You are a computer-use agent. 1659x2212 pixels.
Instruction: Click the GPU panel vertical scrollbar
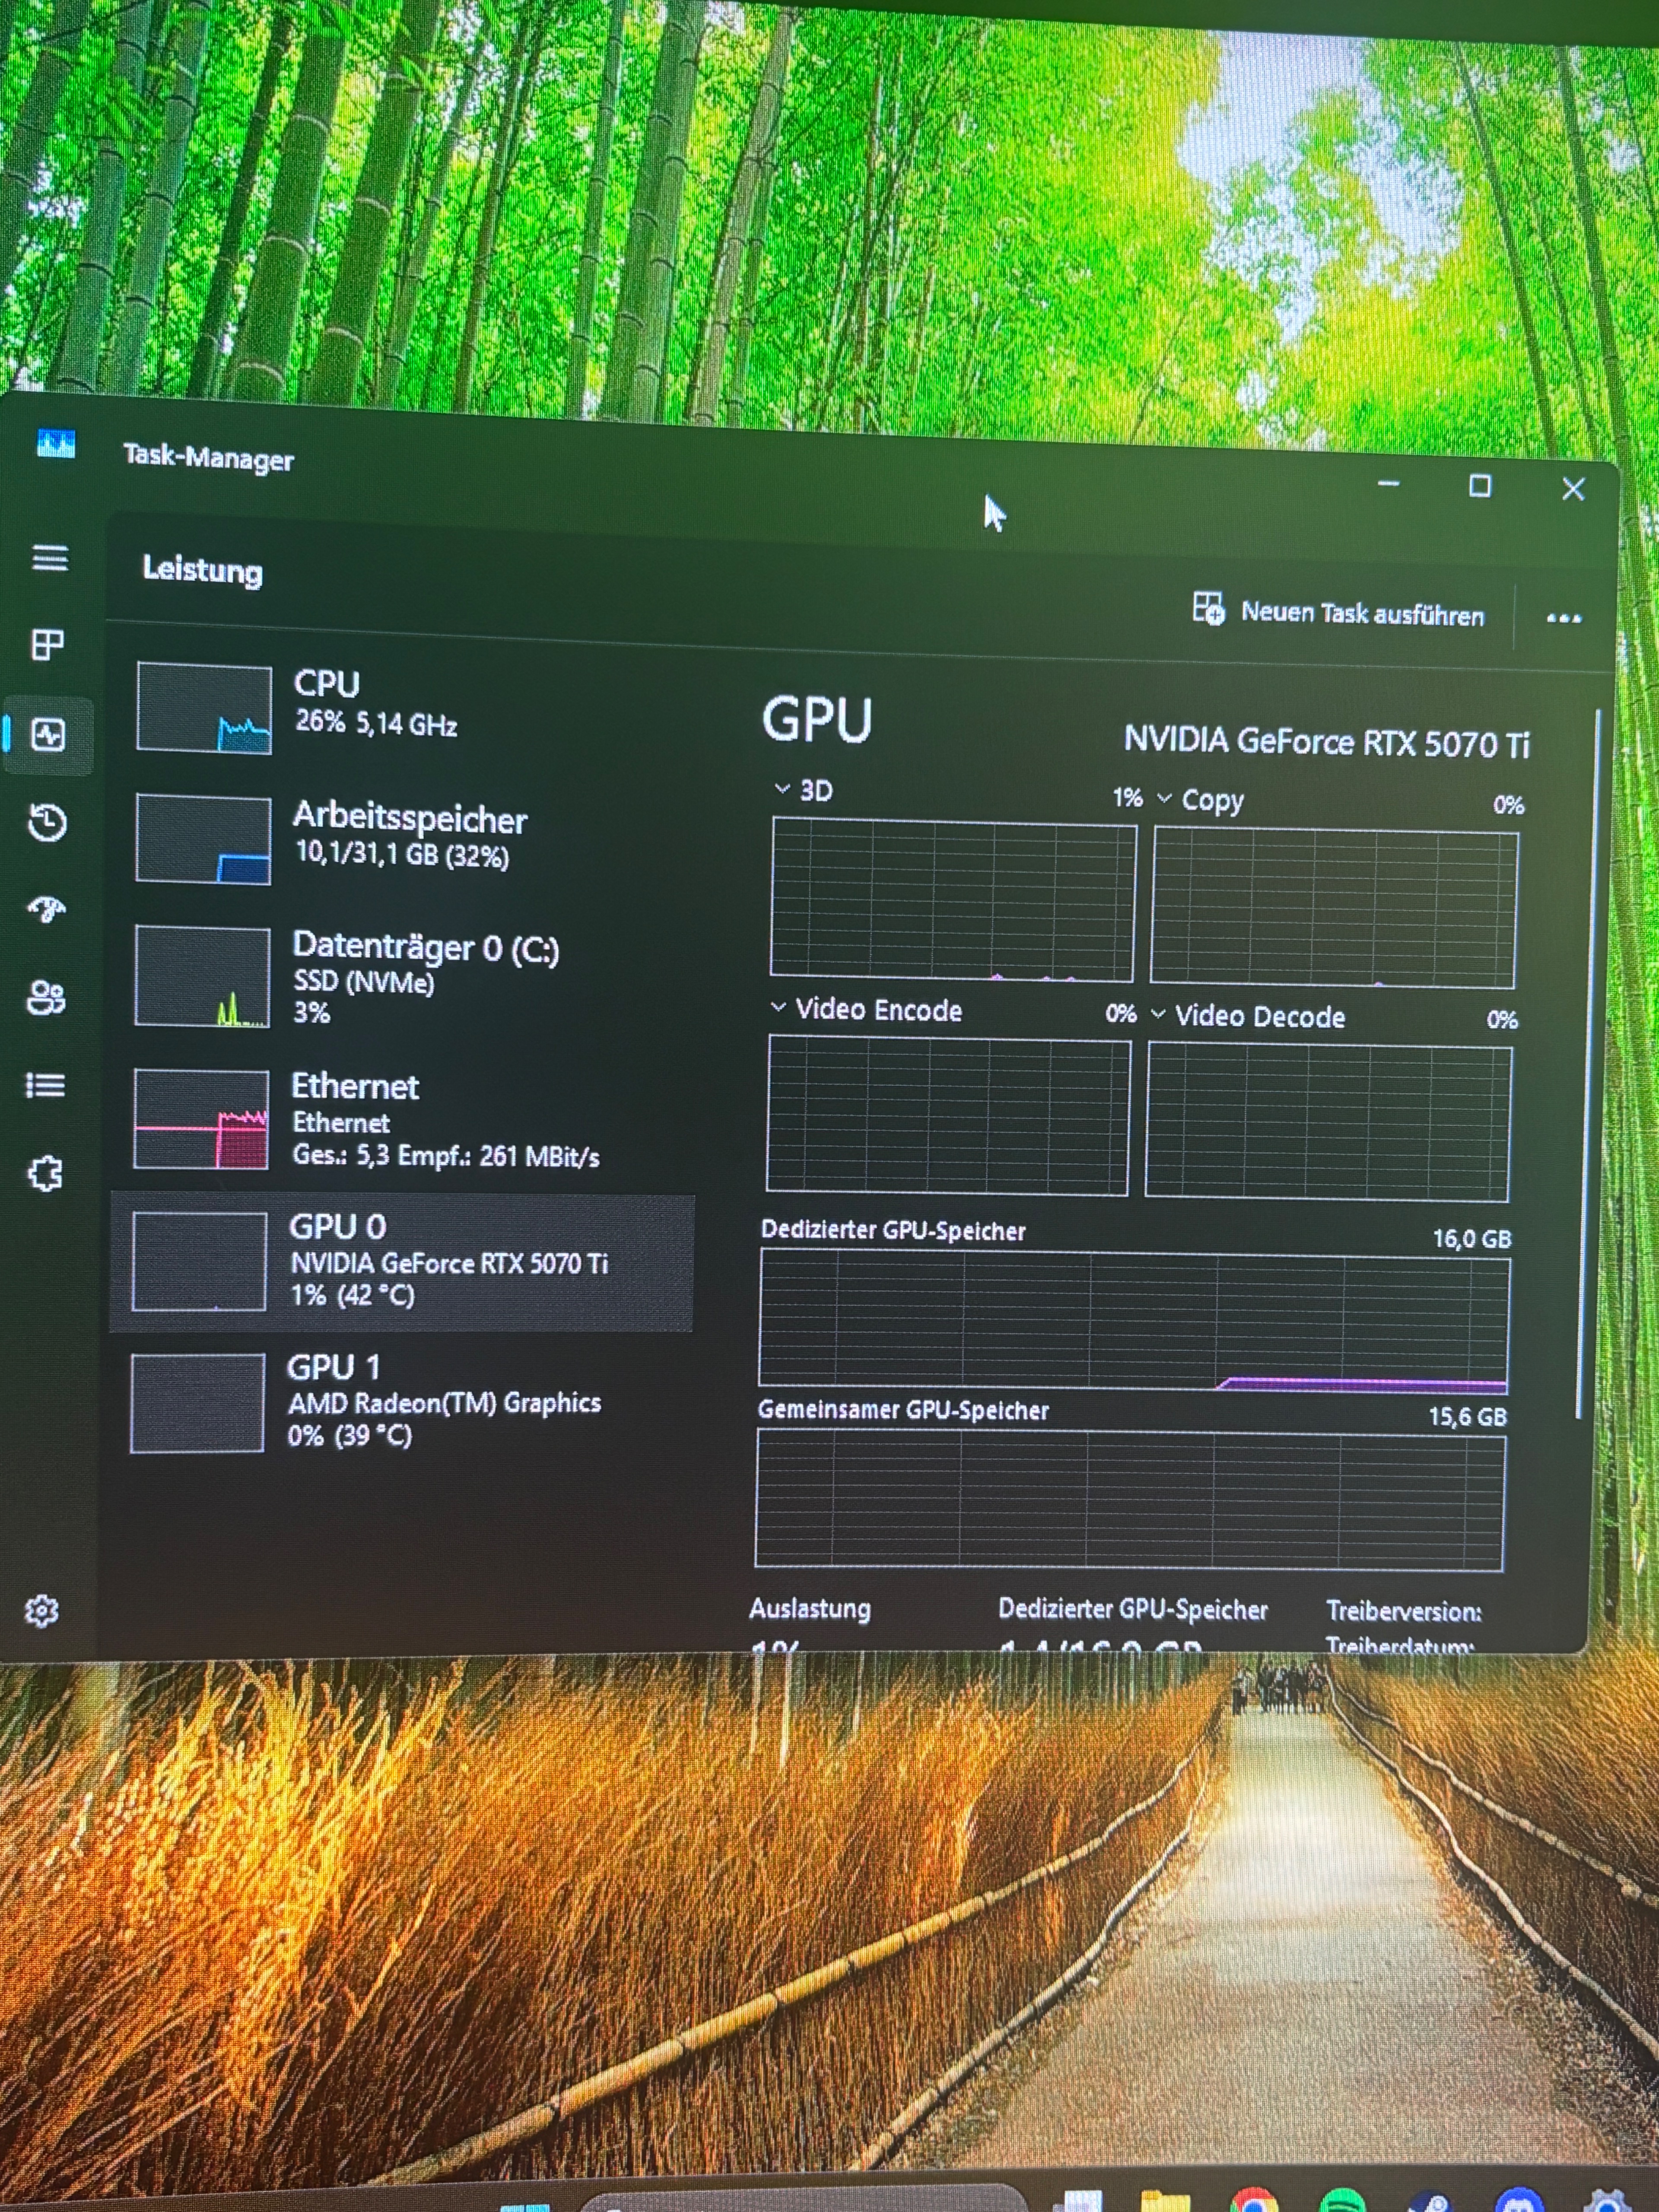pos(1590,1060)
